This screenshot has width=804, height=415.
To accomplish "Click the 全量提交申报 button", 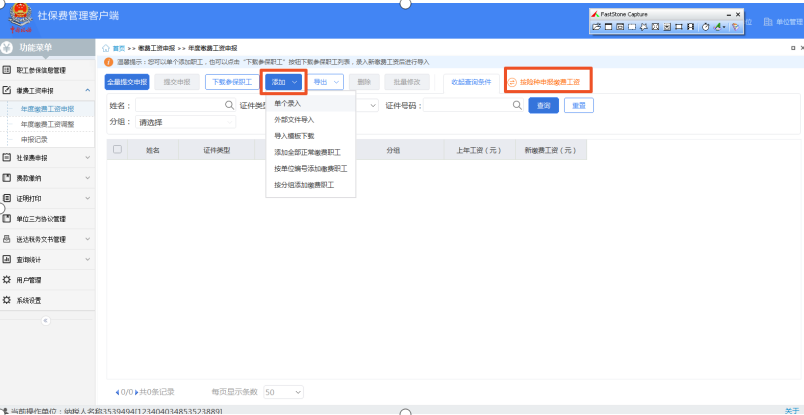I will pos(127,82).
